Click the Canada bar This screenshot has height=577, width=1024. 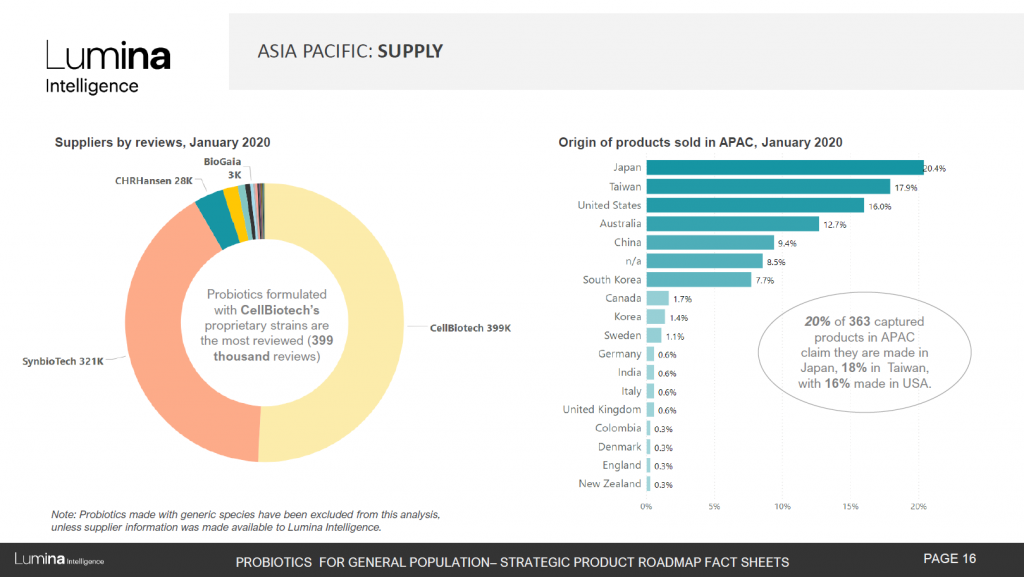658,298
